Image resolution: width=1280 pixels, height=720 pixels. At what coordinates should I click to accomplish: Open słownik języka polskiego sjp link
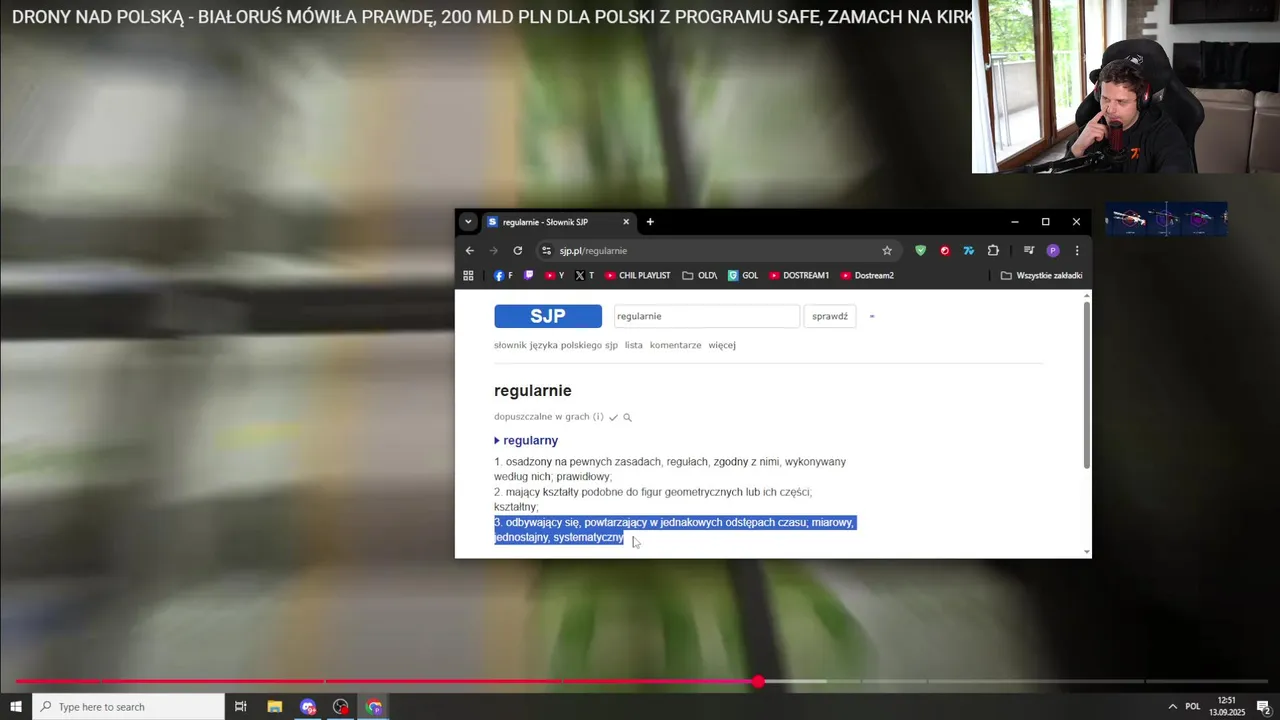[556, 345]
